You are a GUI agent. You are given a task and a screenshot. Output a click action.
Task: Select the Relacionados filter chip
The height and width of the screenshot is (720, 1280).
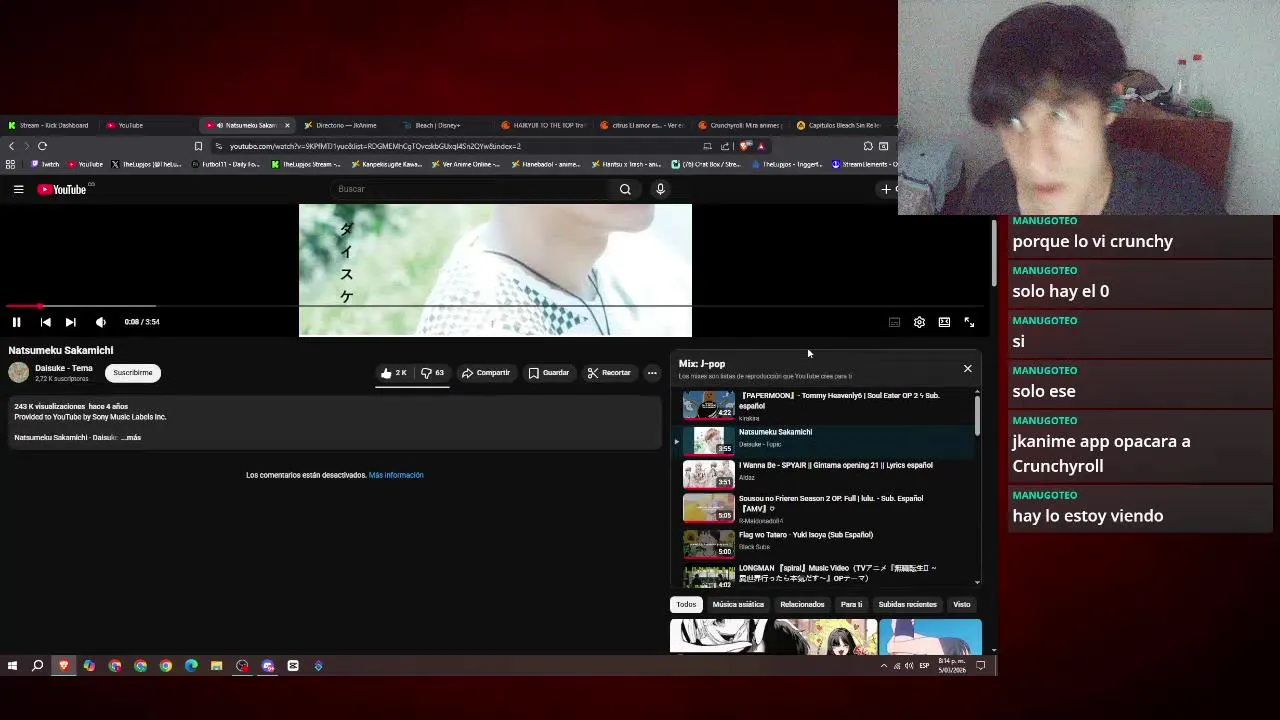coord(802,604)
